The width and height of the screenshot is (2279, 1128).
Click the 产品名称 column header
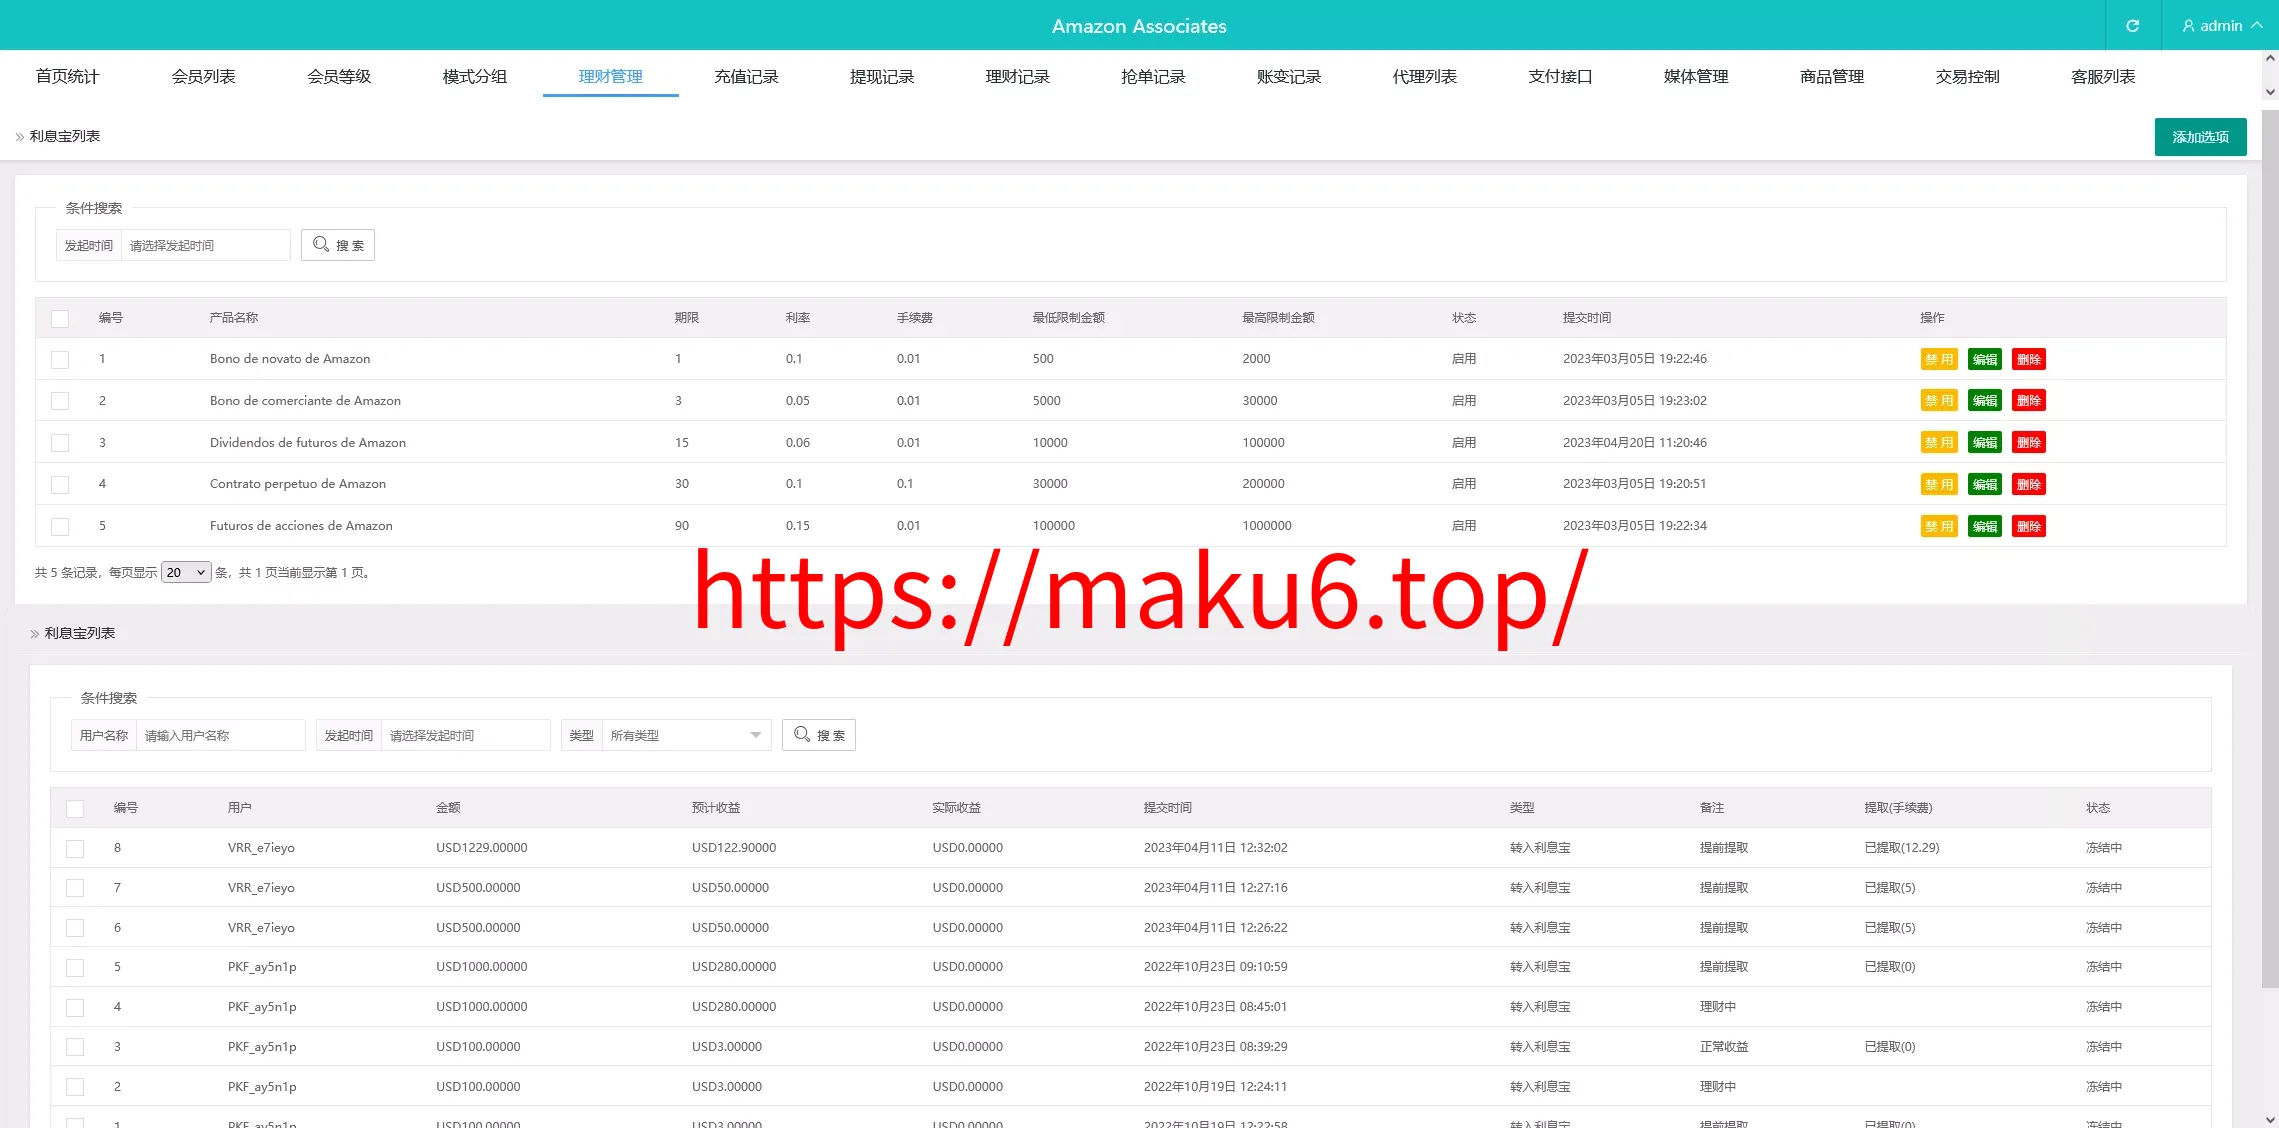pos(234,318)
